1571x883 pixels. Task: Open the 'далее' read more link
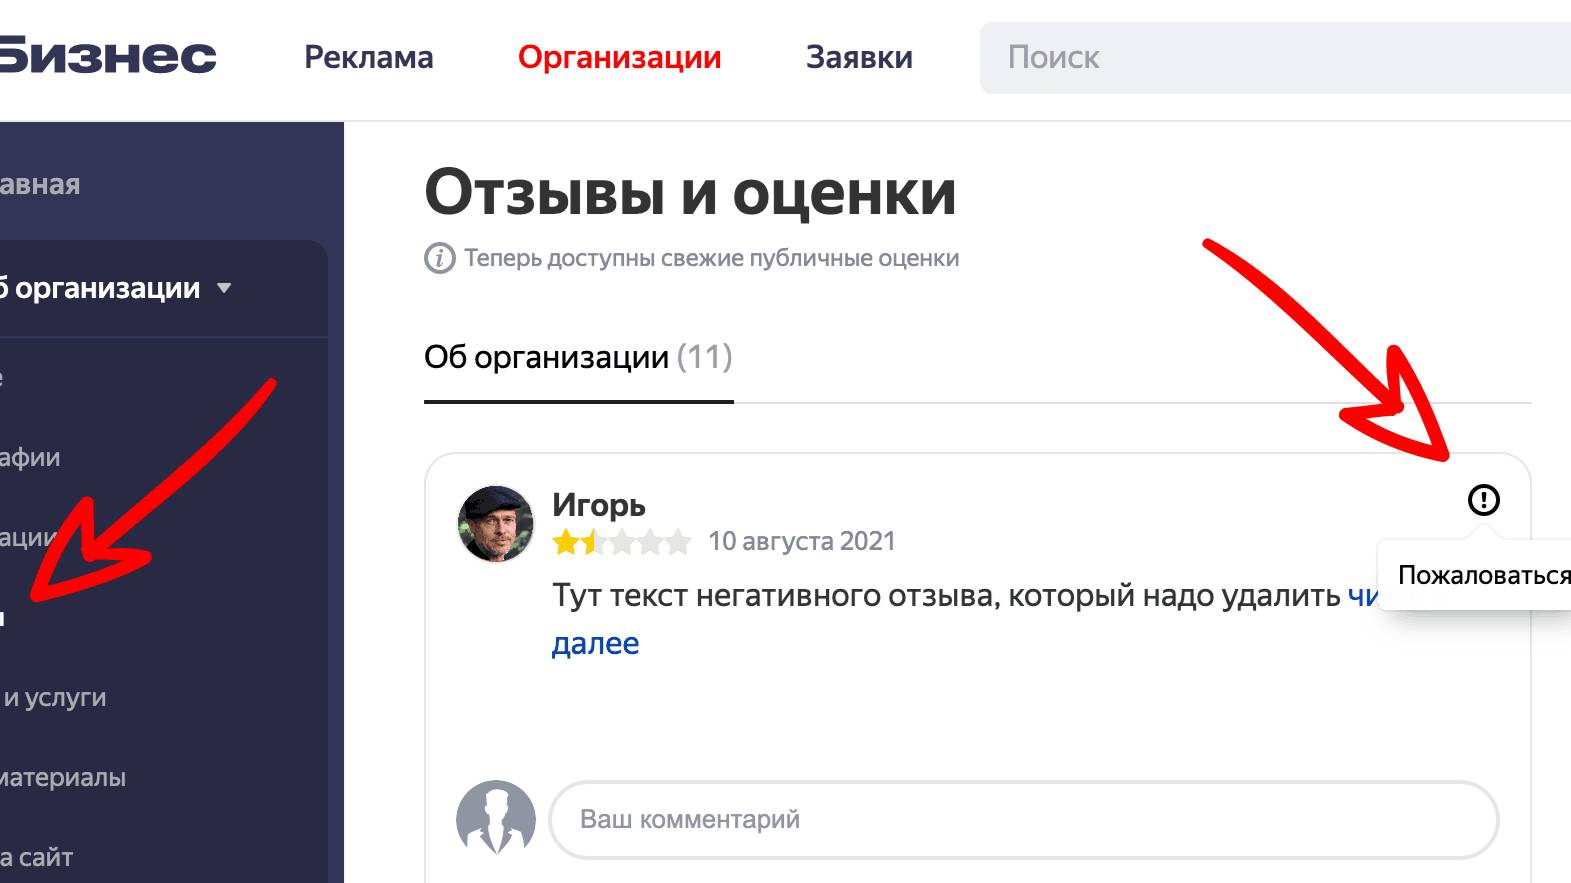(x=595, y=643)
